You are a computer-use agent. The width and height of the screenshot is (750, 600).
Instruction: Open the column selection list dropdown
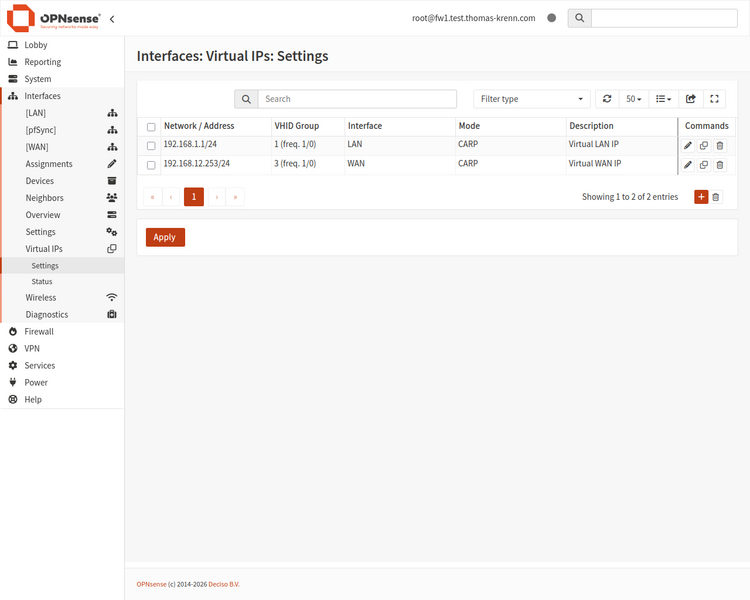pos(663,99)
